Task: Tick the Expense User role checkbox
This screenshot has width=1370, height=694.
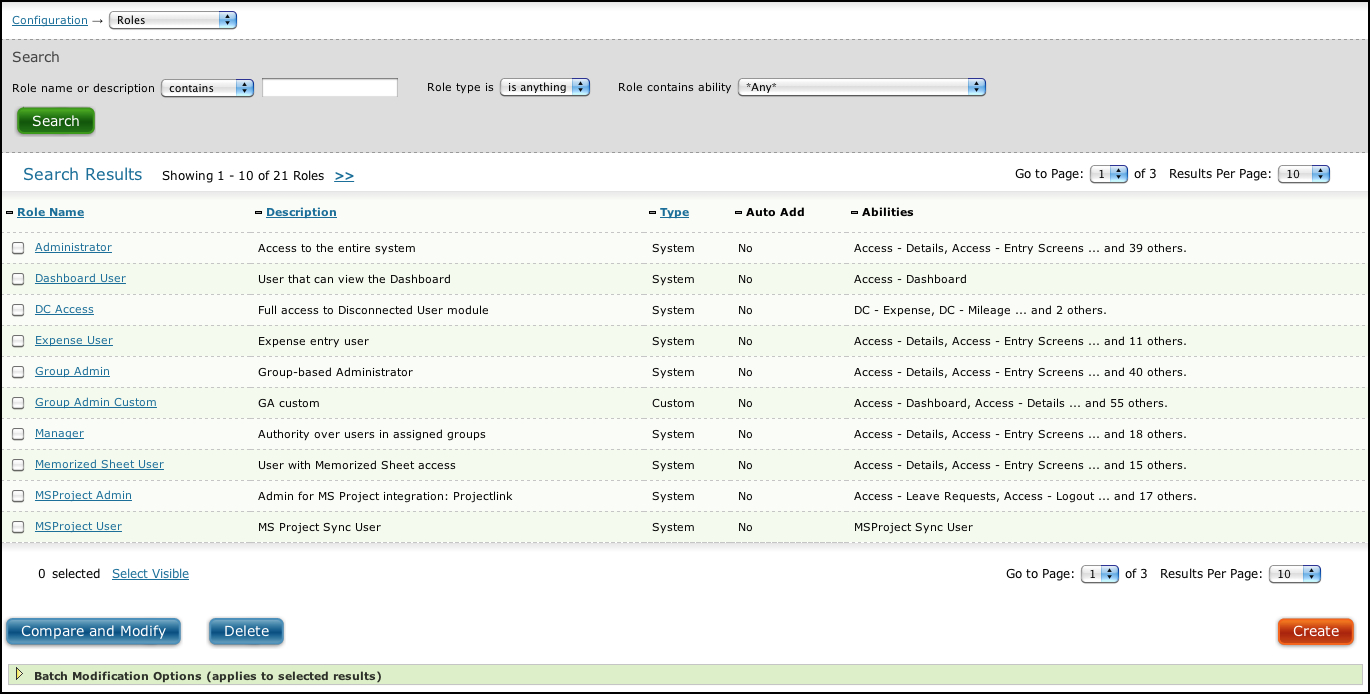Action: point(18,341)
